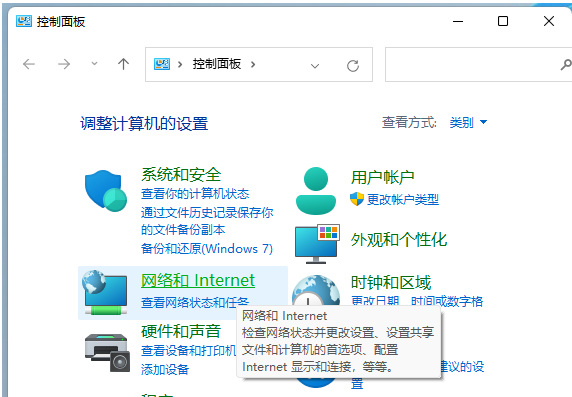Refresh the Control Panel view

[x=353, y=66]
